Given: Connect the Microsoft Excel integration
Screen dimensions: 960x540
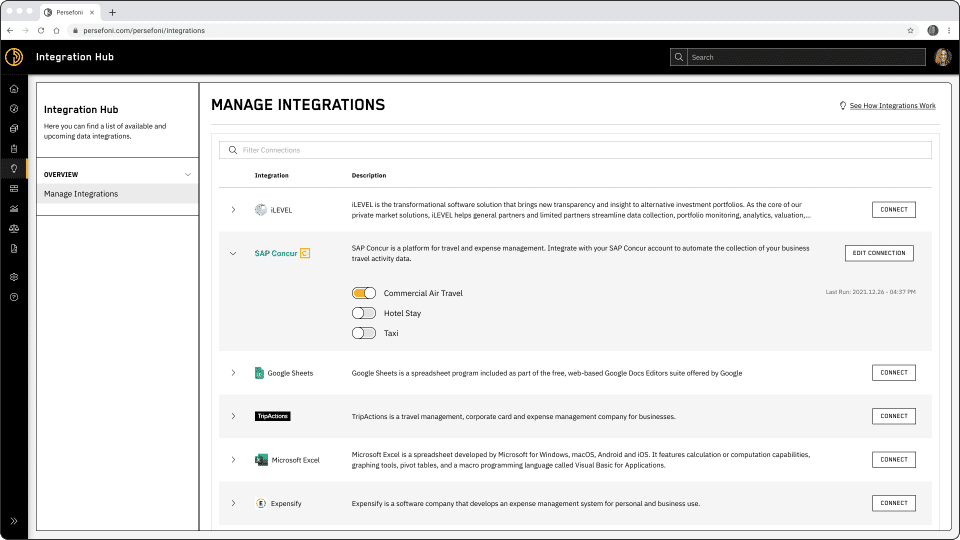Looking at the screenshot, I should (894, 459).
